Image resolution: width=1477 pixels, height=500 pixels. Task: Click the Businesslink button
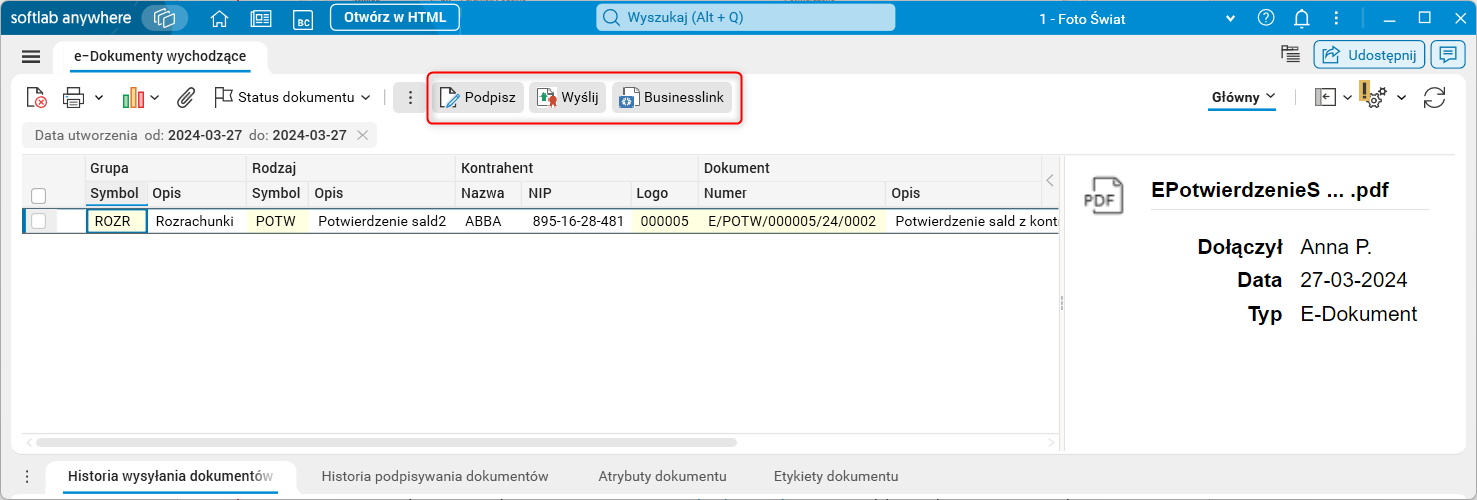(672, 97)
